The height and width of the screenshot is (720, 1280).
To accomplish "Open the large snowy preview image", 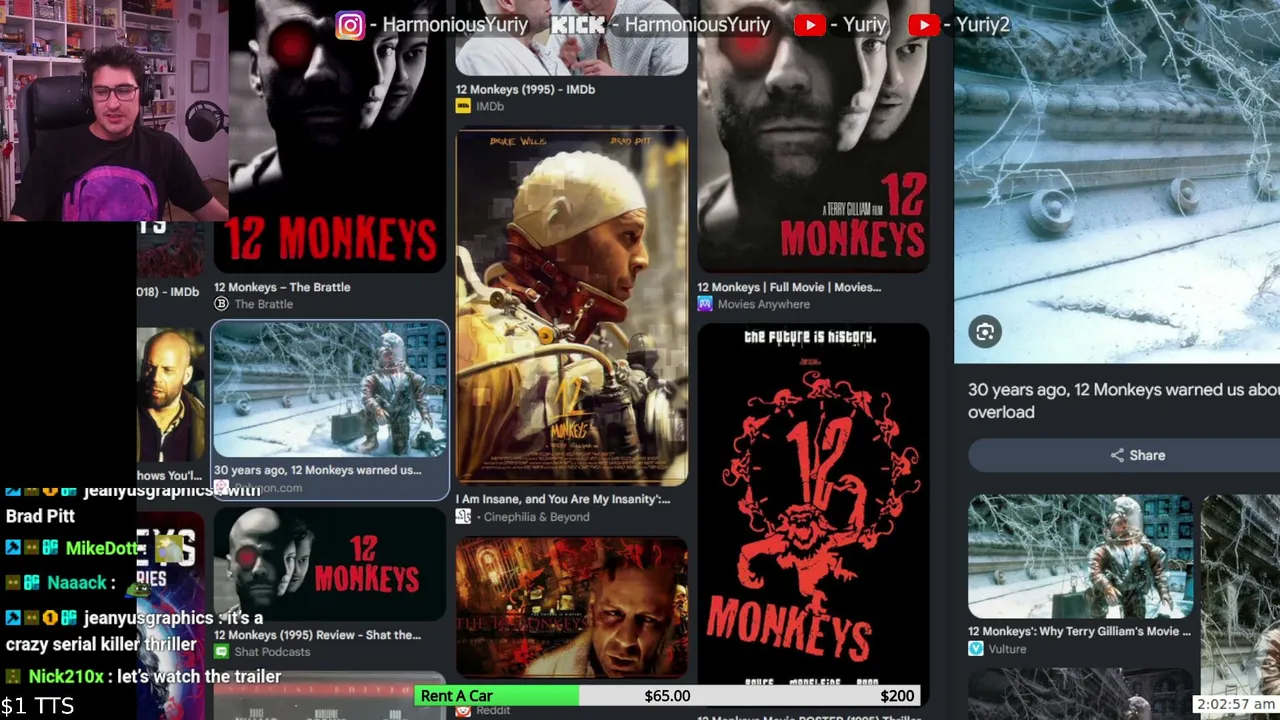I will (1117, 181).
